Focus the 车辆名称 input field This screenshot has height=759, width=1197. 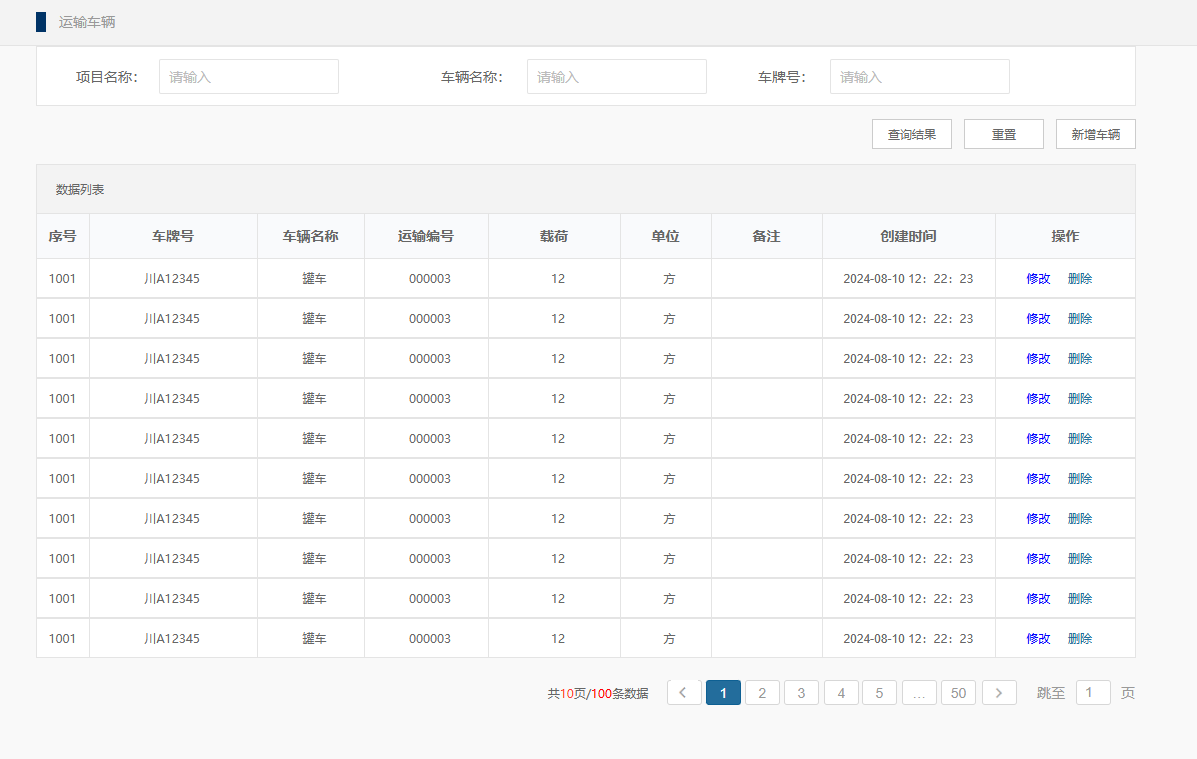click(x=616, y=77)
